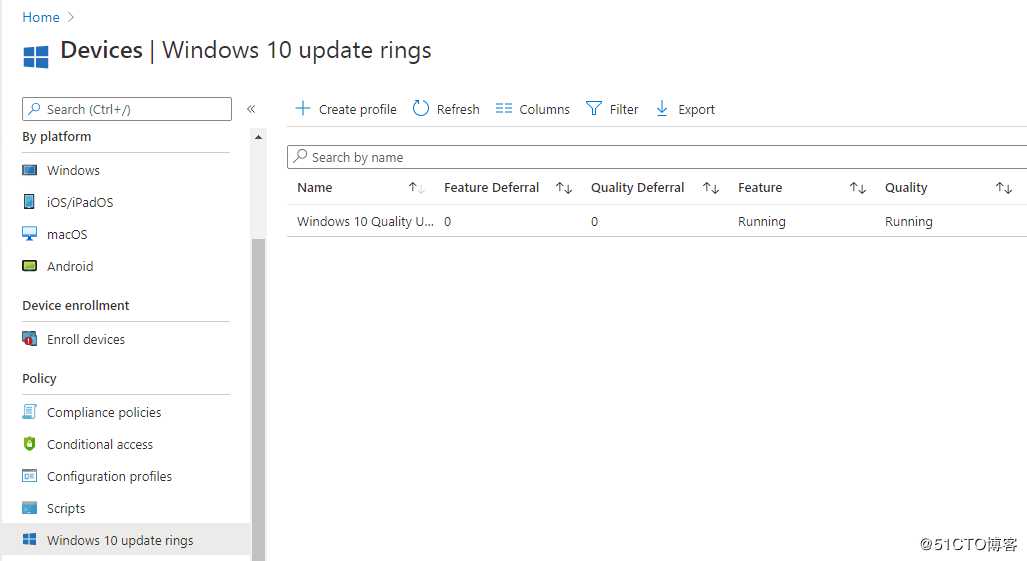Open iOS/iPadOS platform menu item
The width and height of the screenshot is (1027, 561).
pos(80,202)
